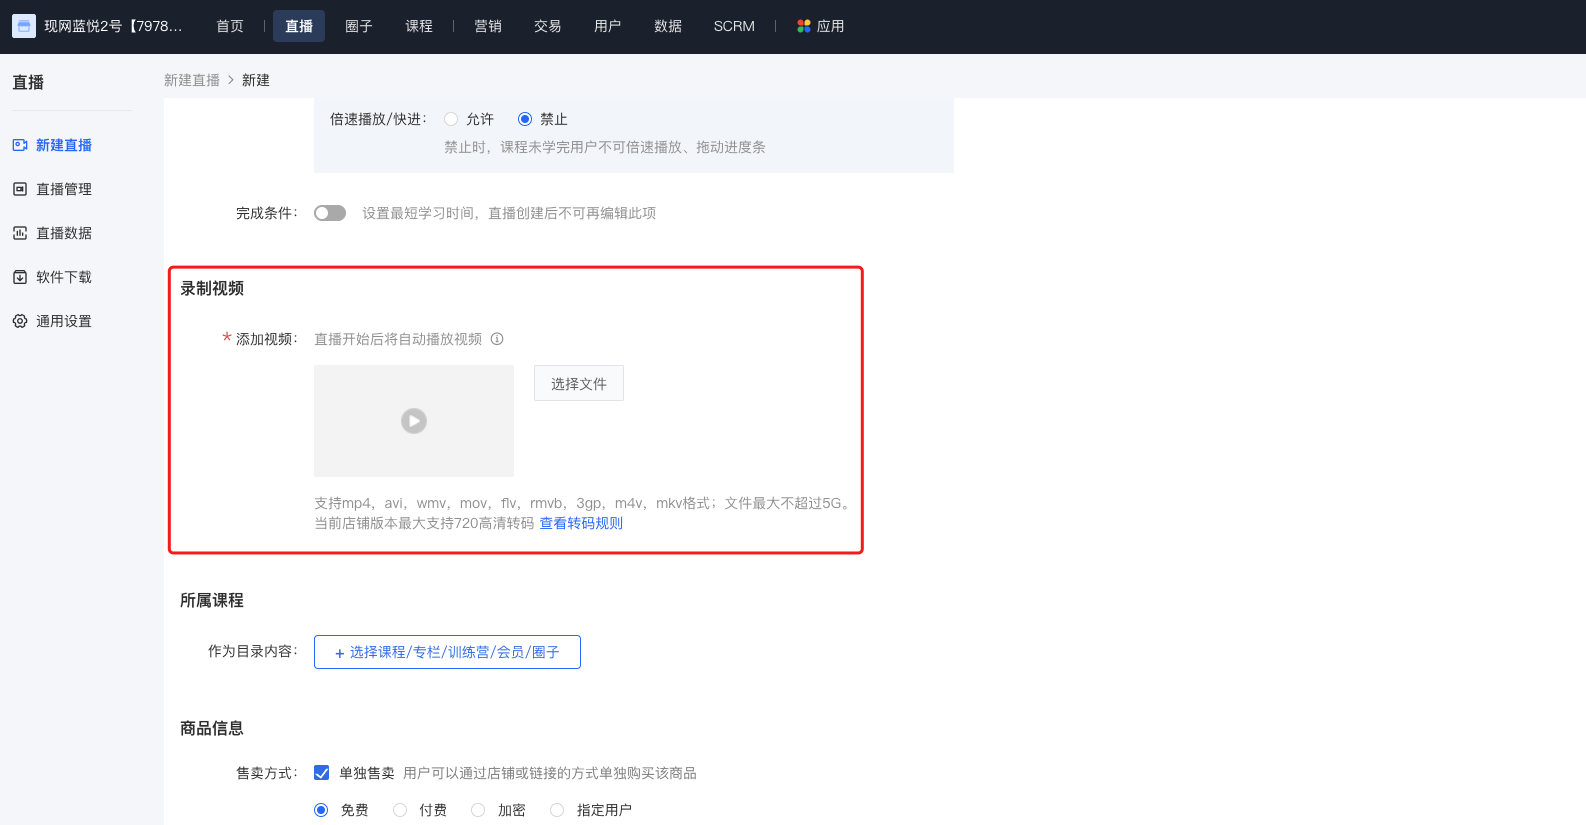Click the colorful 应用 apps icon

(804, 26)
